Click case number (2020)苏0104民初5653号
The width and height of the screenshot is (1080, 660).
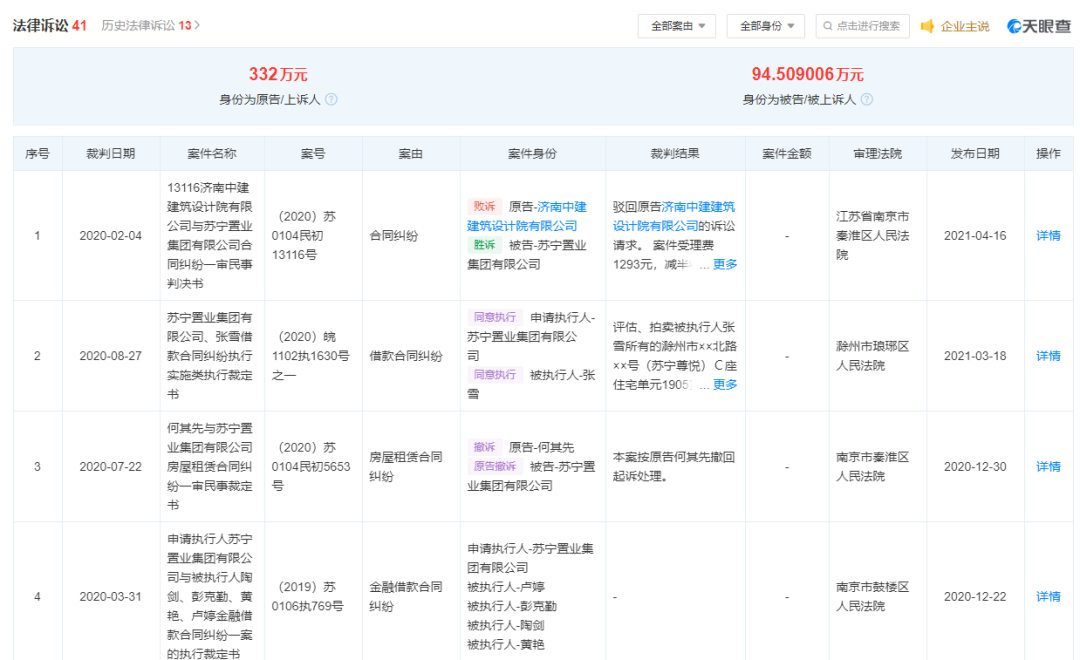pyautogui.click(x=311, y=466)
